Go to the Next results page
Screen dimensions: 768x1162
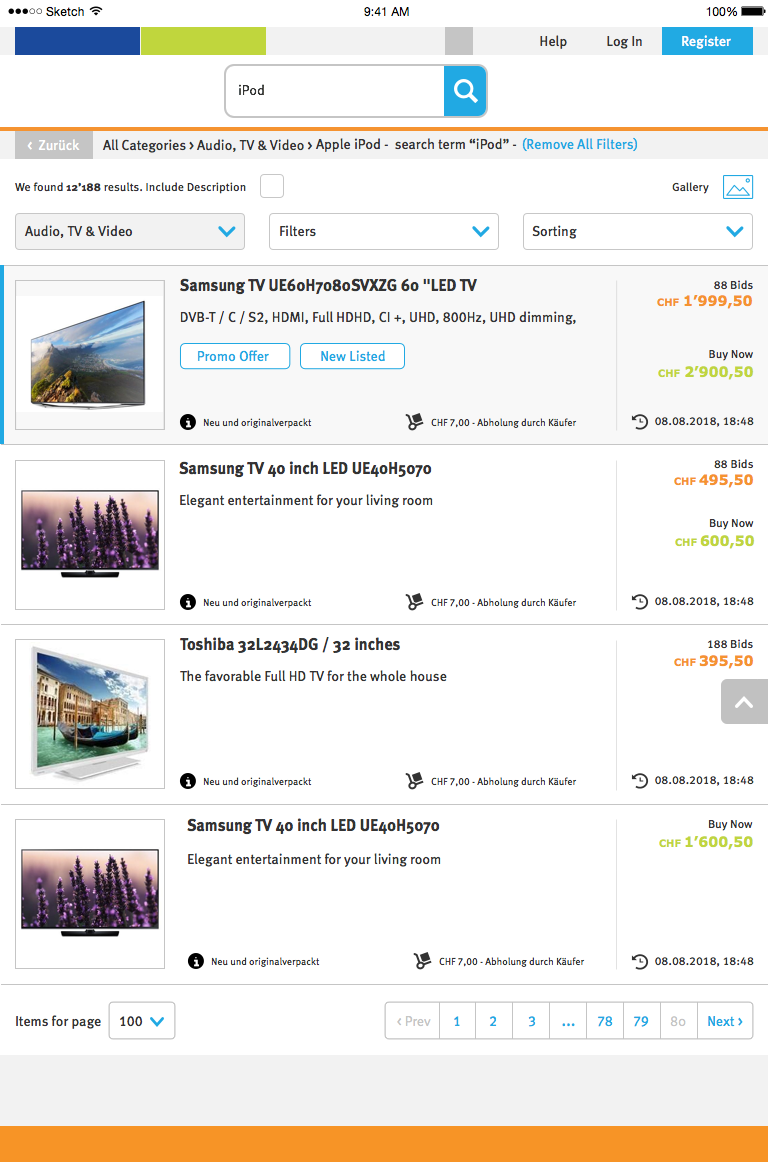click(725, 1021)
